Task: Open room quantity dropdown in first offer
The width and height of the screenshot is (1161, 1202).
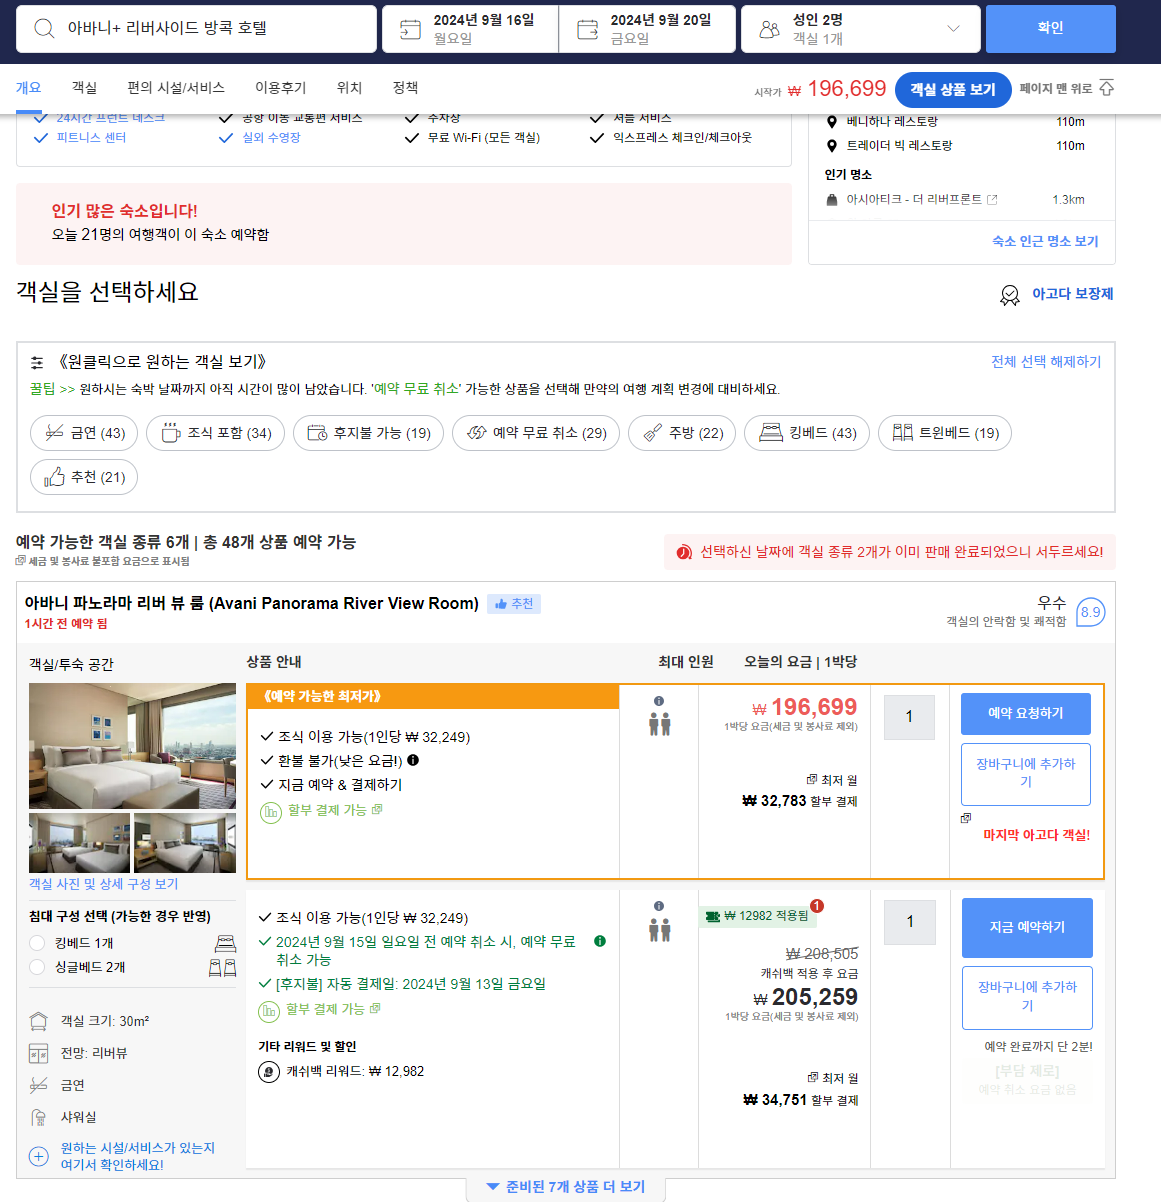Action: [x=909, y=717]
